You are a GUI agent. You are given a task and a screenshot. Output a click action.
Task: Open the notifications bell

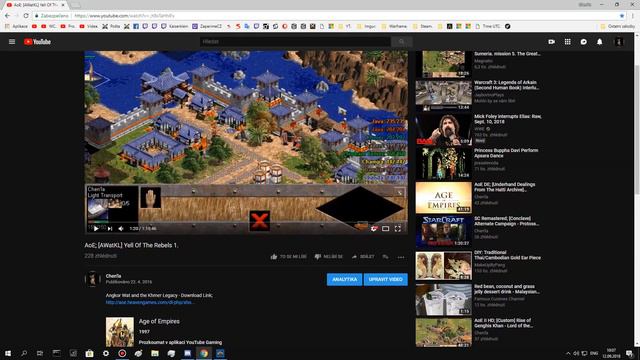600,42
